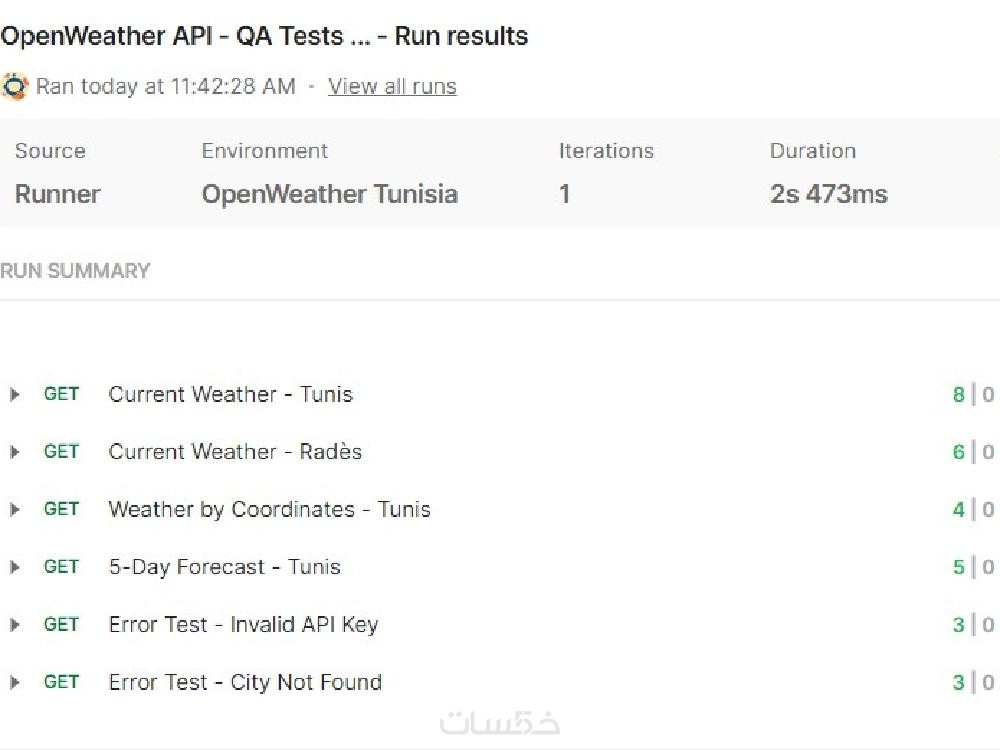Click the RUN SUMMARY section header
Screen dimensions: 1000x750
click(x=75, y=271)
